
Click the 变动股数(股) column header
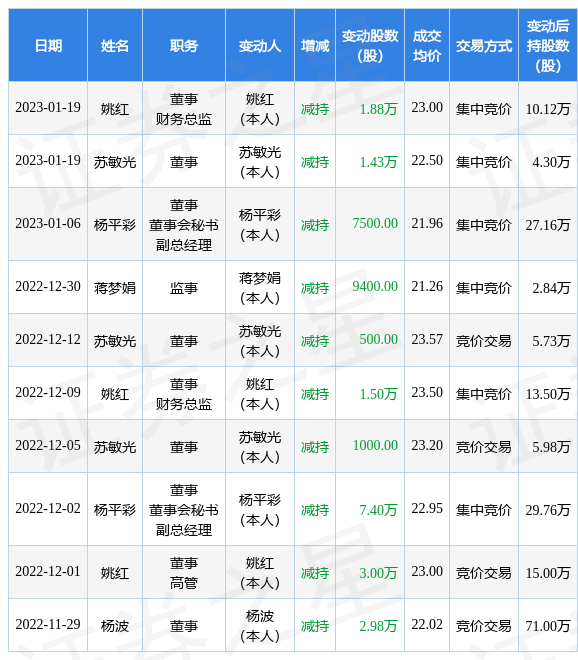pos(370,45)
